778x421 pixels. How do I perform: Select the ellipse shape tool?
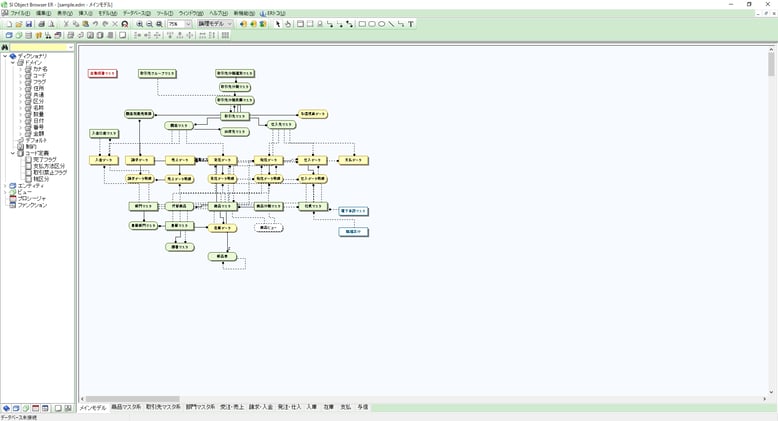click(x=382, y=24)
